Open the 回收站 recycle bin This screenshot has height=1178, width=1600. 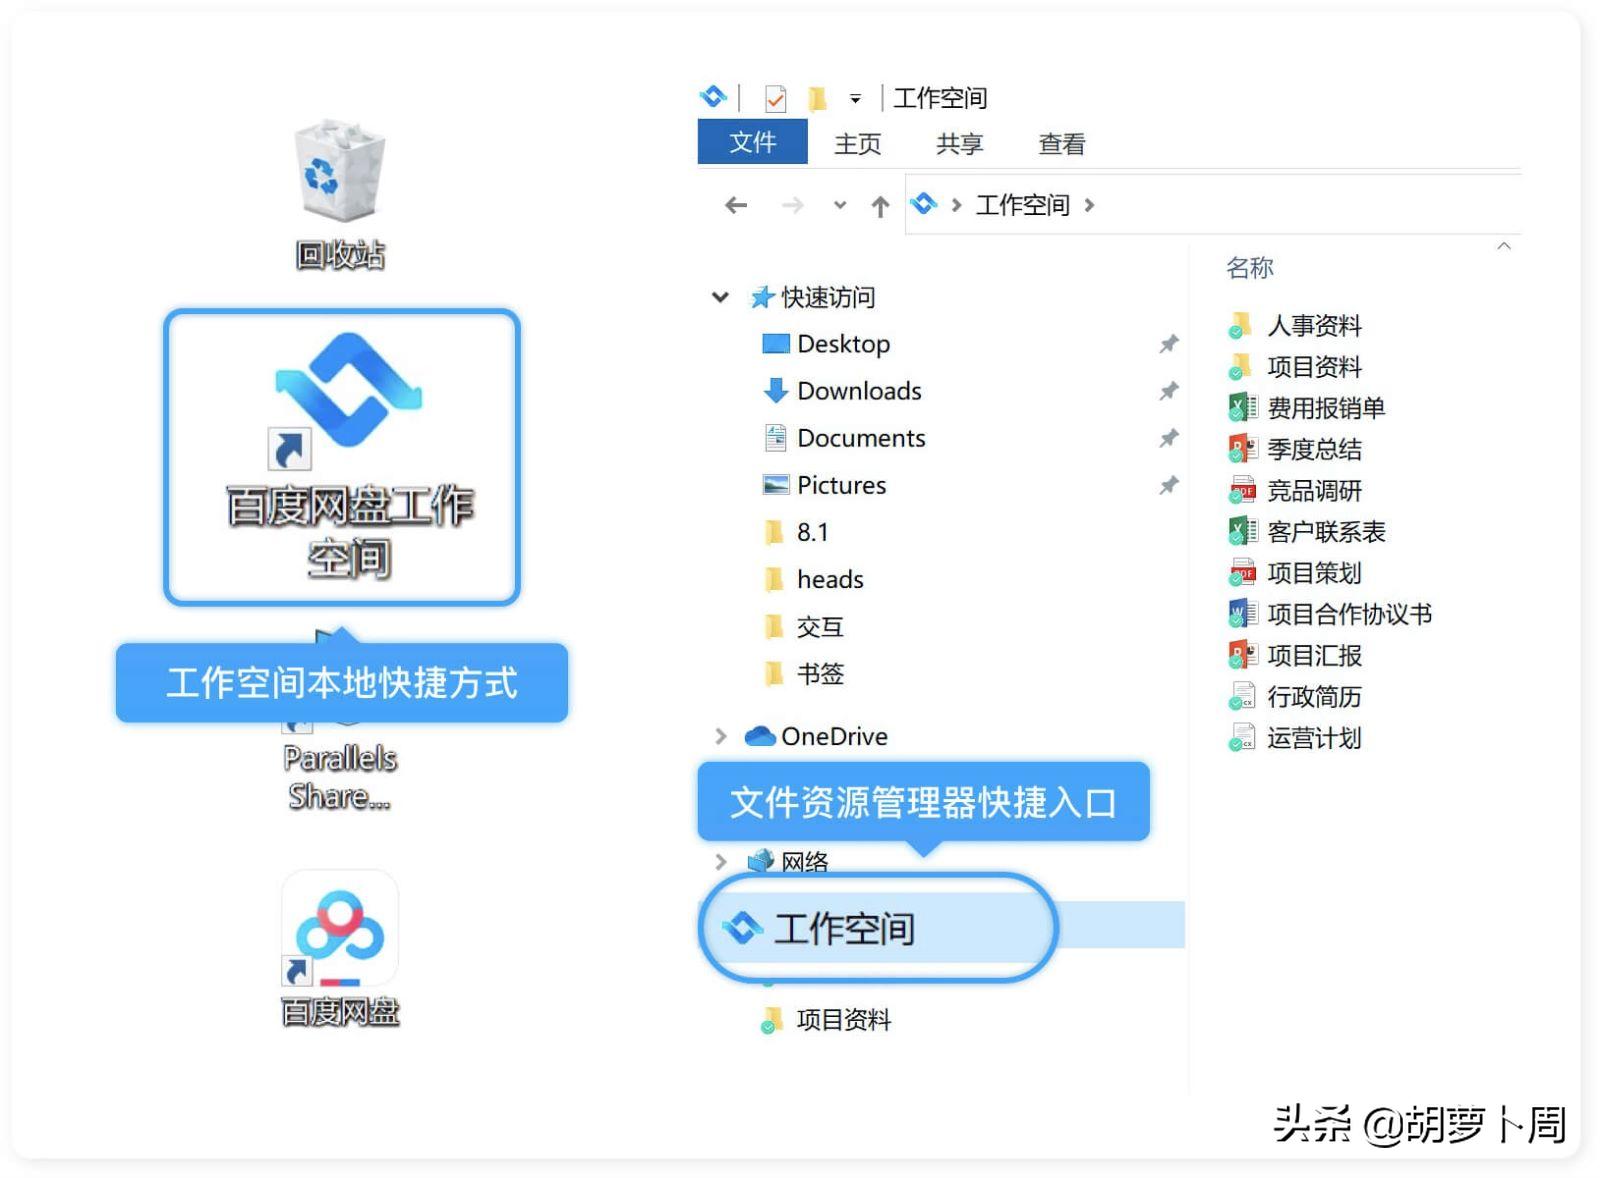click(x=338, y=180)
